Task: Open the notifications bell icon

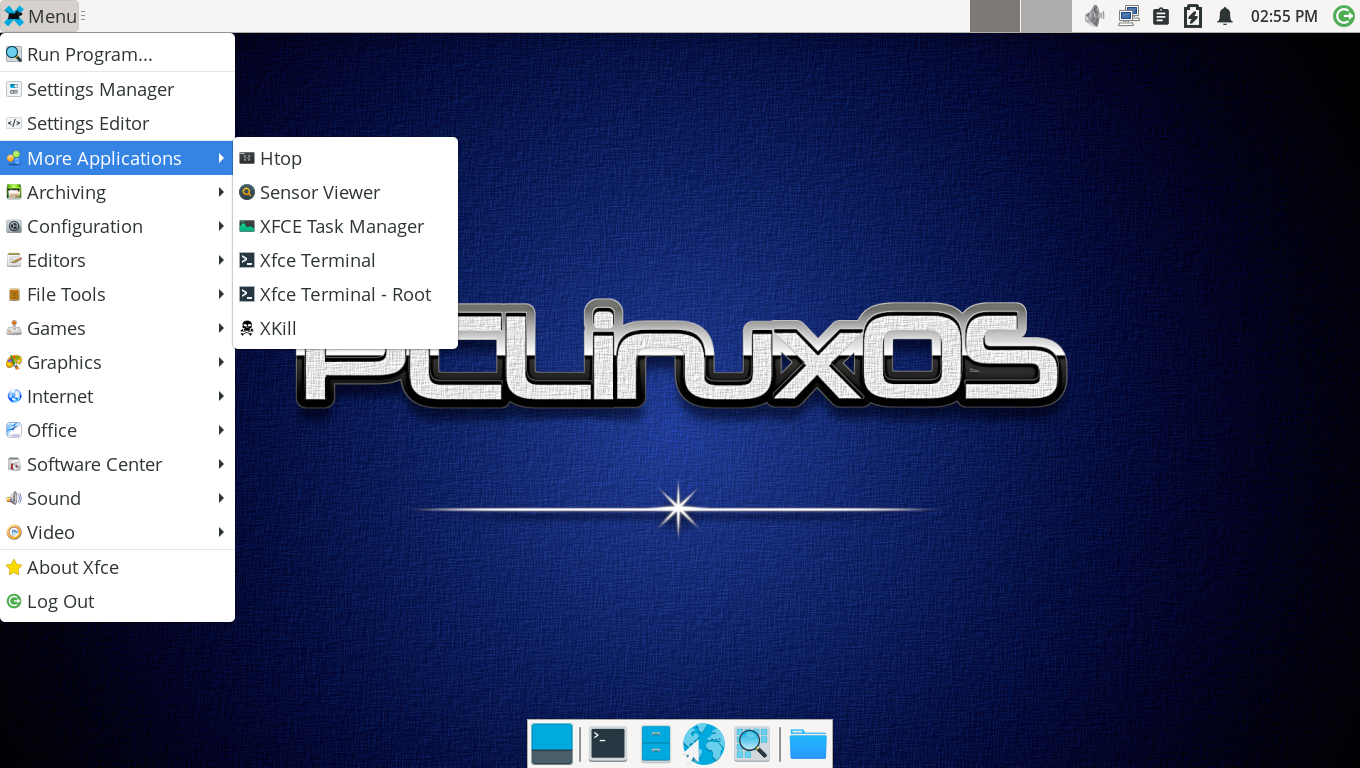Action: tap(1225, 16)
